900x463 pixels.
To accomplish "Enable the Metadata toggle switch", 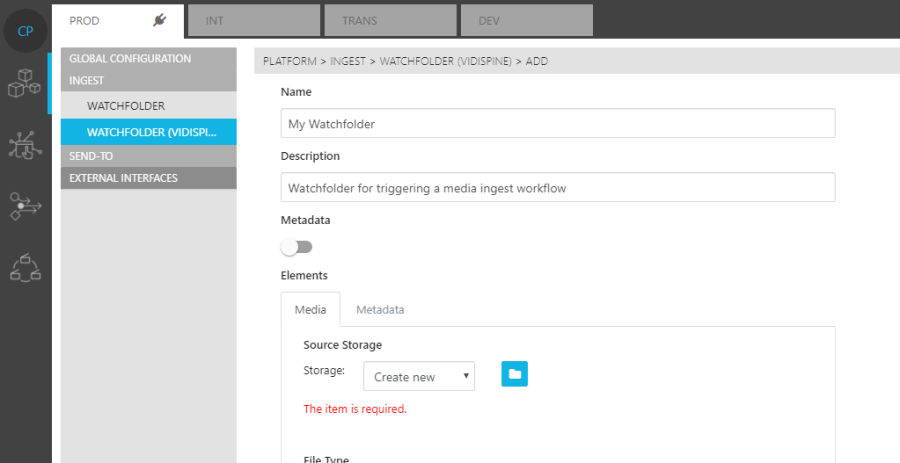I will point(296,247).
